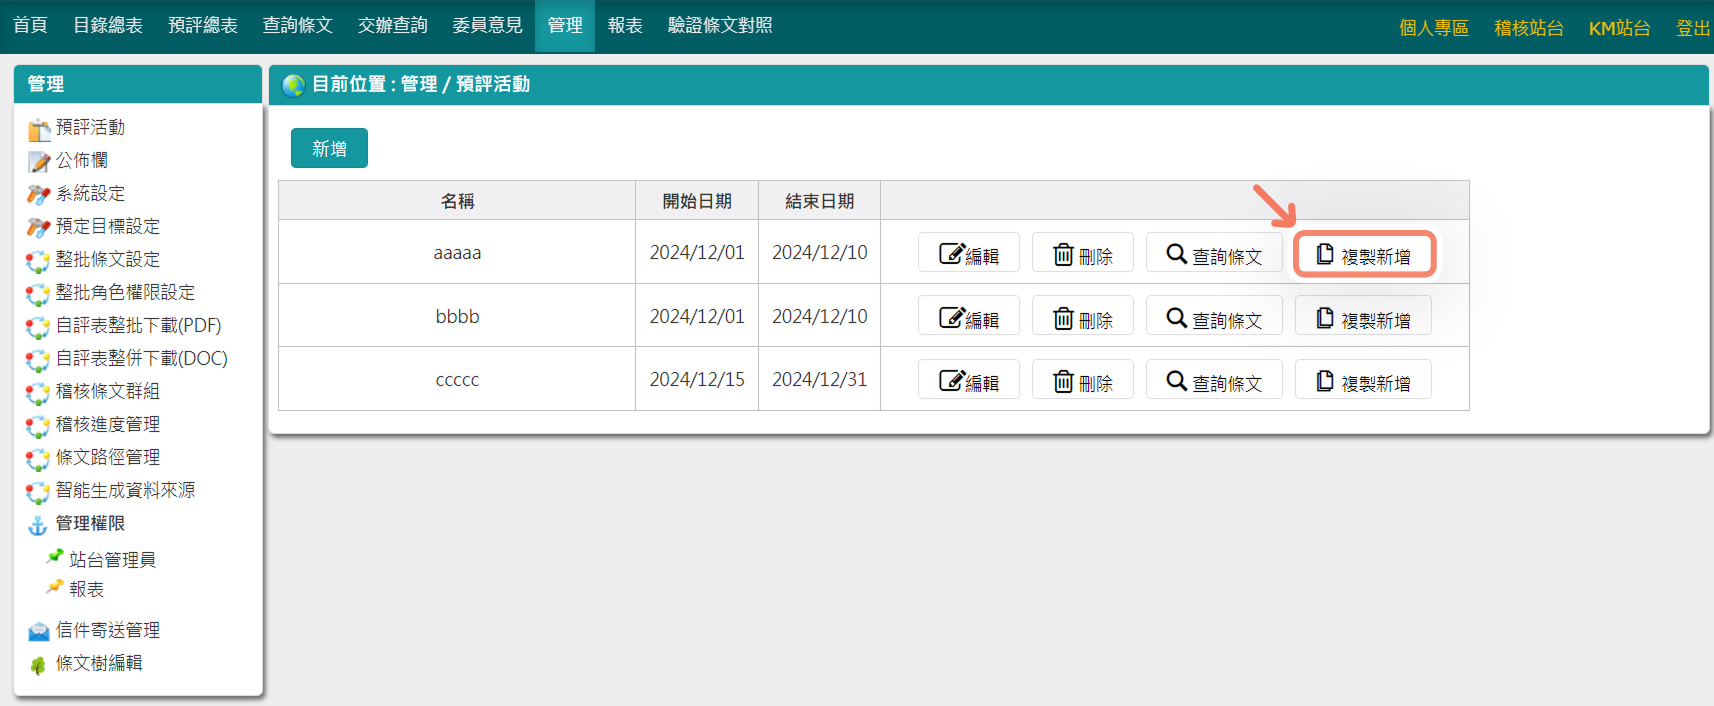Viewport: 1714px width, 706px height.
Task: Click the globe icon beside 目前位置
Action: (293, 85)
